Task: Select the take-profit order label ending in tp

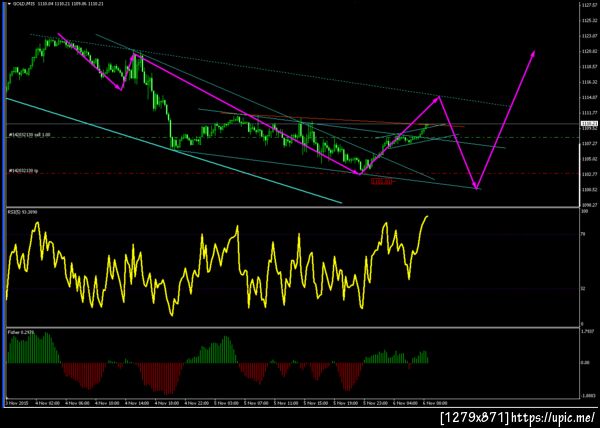Action: pos(23,171)
